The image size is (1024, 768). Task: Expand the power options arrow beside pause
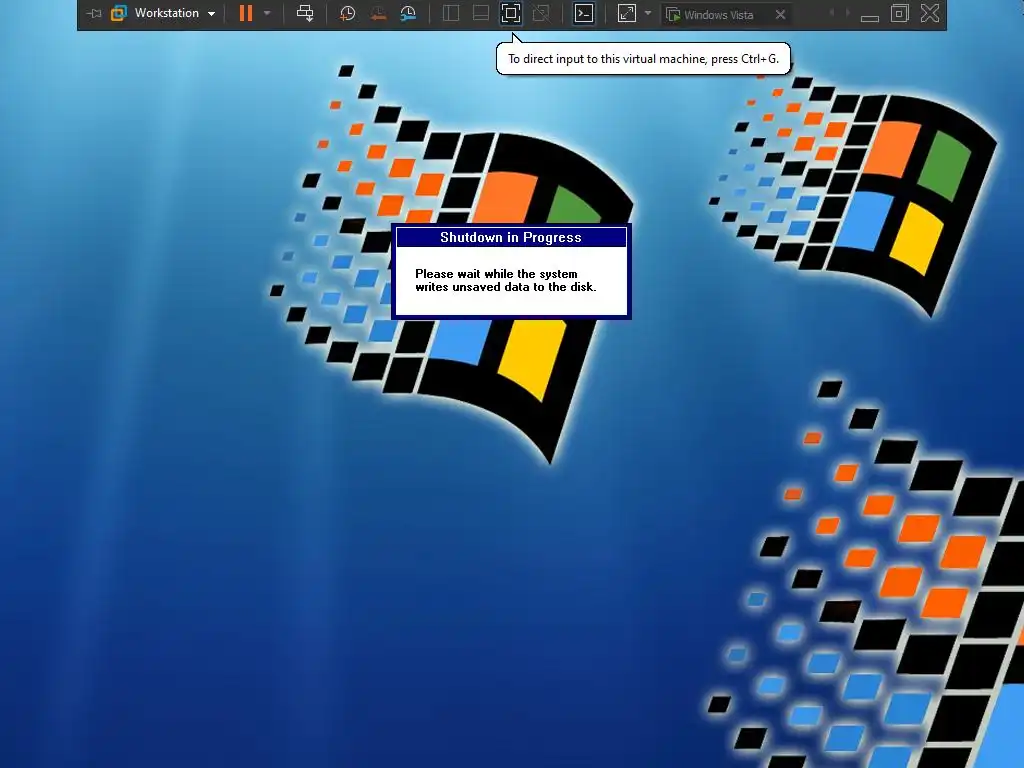tap(267, 13)
